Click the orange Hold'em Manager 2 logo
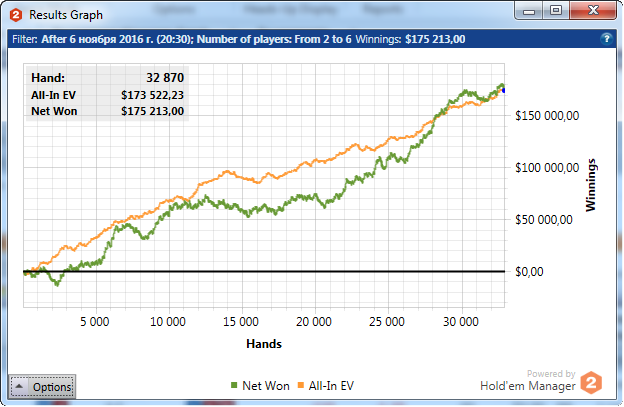624x407 pixels. 591,383
